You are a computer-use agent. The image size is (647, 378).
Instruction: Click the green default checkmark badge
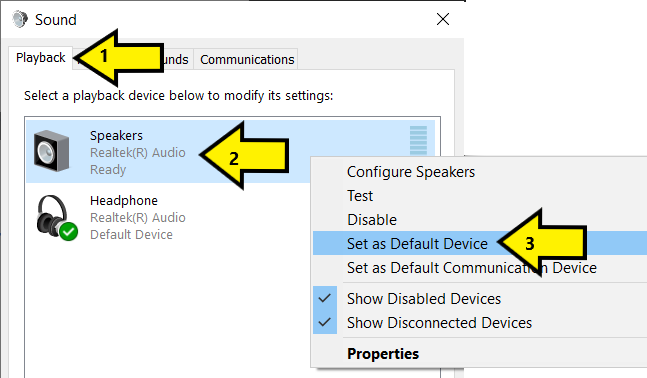pyautogui.click(x=68, y=232)
